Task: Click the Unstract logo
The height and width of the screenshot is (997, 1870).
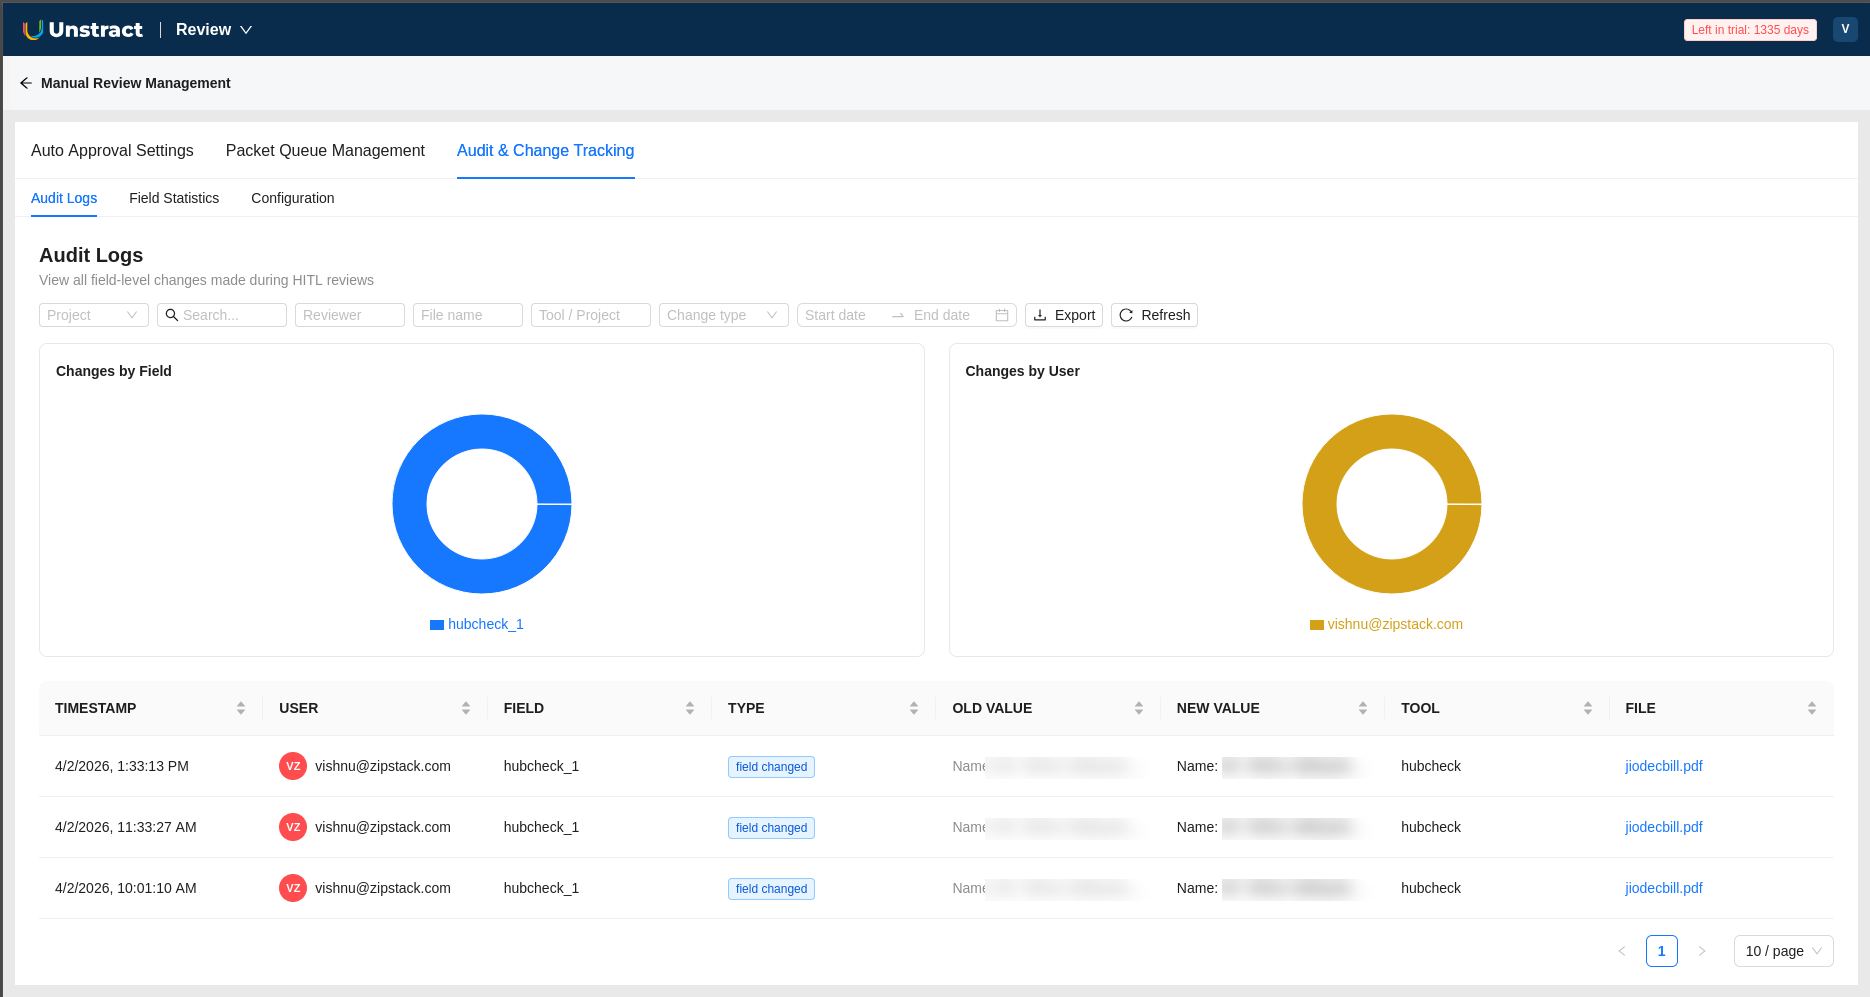Action: tap(83, 30)
